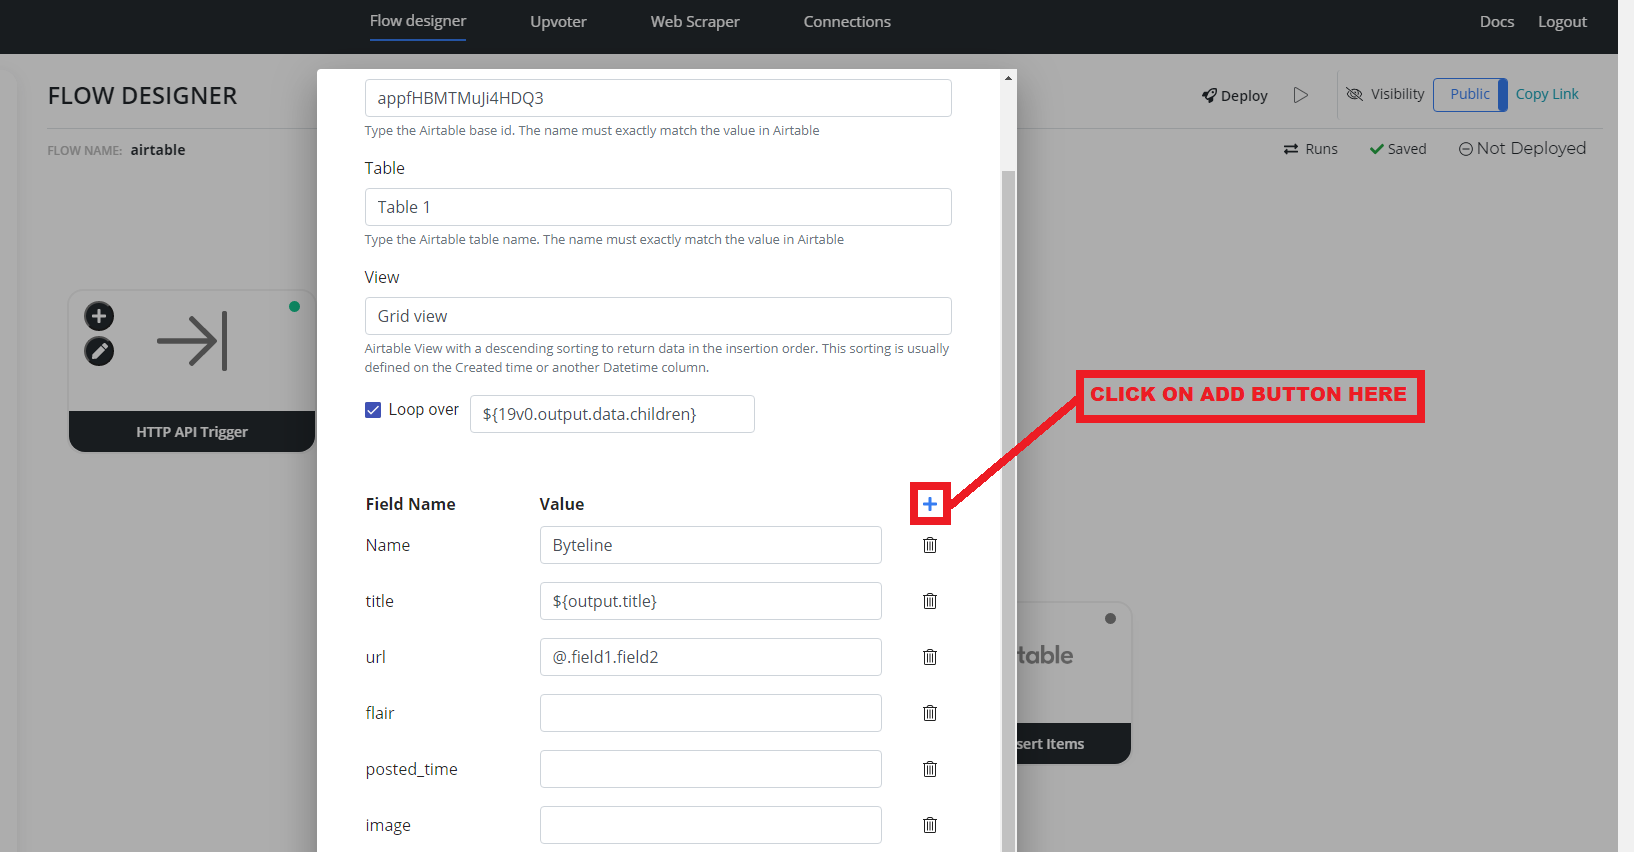Viewport: 1634px width, 852px height.
Task: Select the HTTP API Trigger node label
Action: (192, 432)
